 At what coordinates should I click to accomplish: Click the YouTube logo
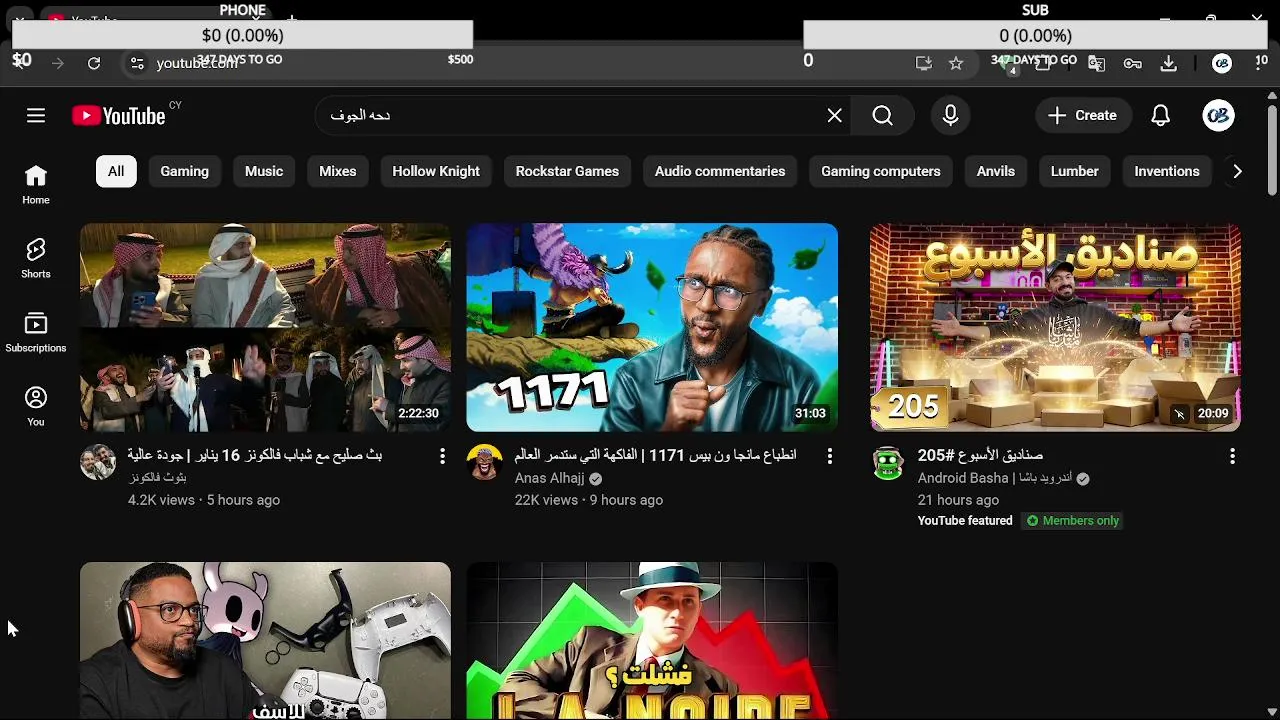[x=119, y=116]
